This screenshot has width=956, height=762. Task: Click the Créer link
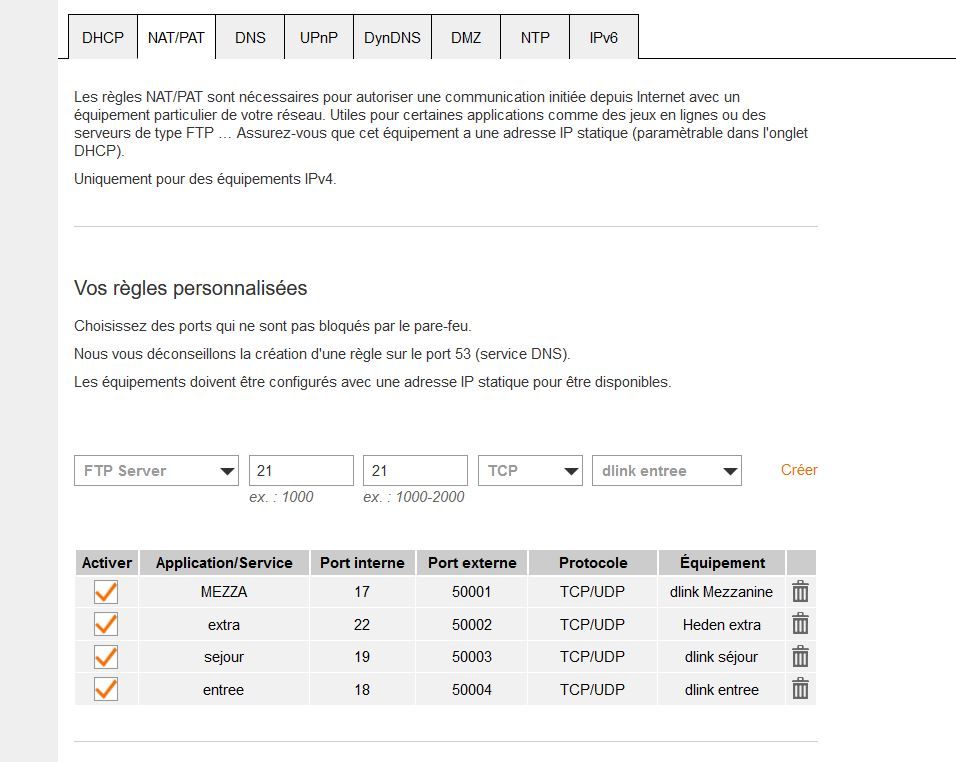pos(799,470)
